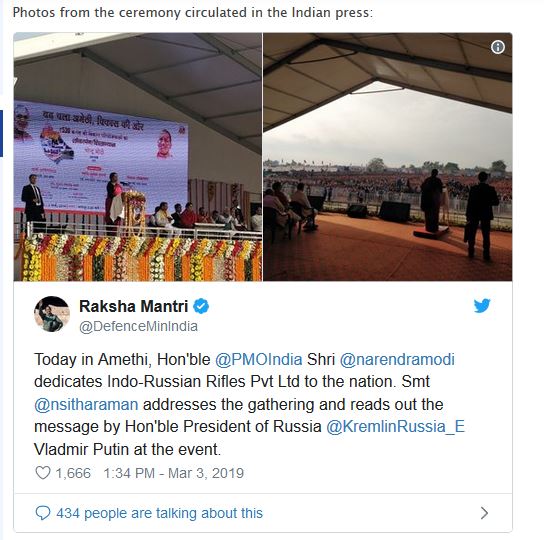Click the heart like icon
The image size is (544, 540).
[x=43, y=473]
